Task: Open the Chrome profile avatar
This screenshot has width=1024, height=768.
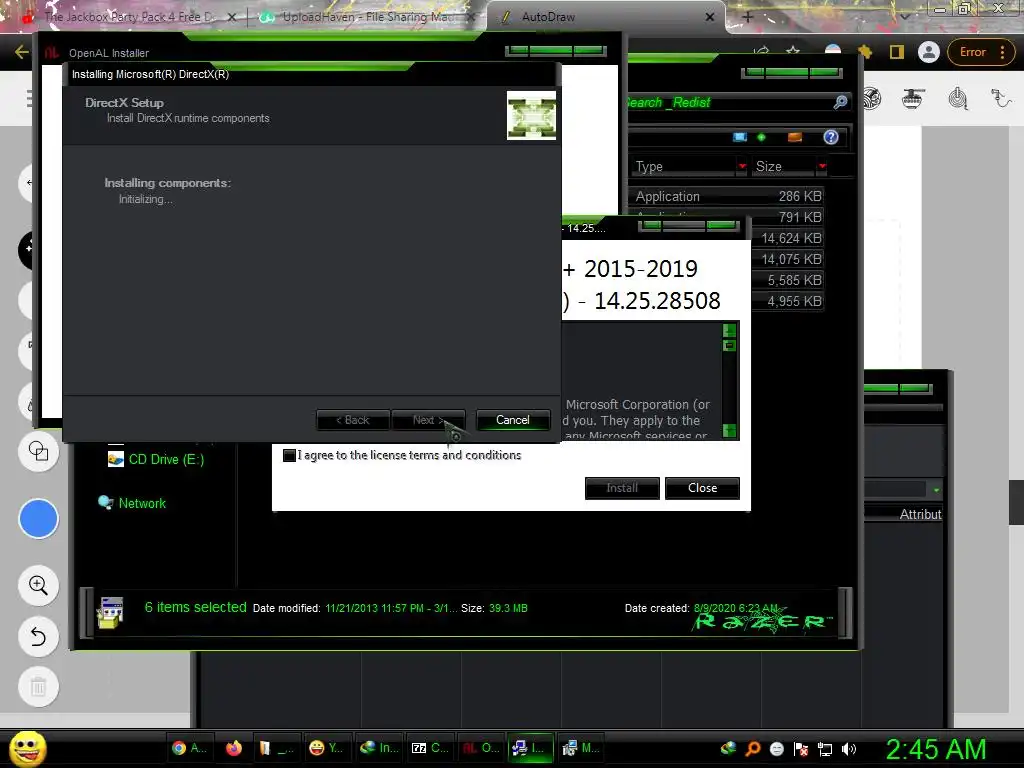Action: (x=928, y=52)
